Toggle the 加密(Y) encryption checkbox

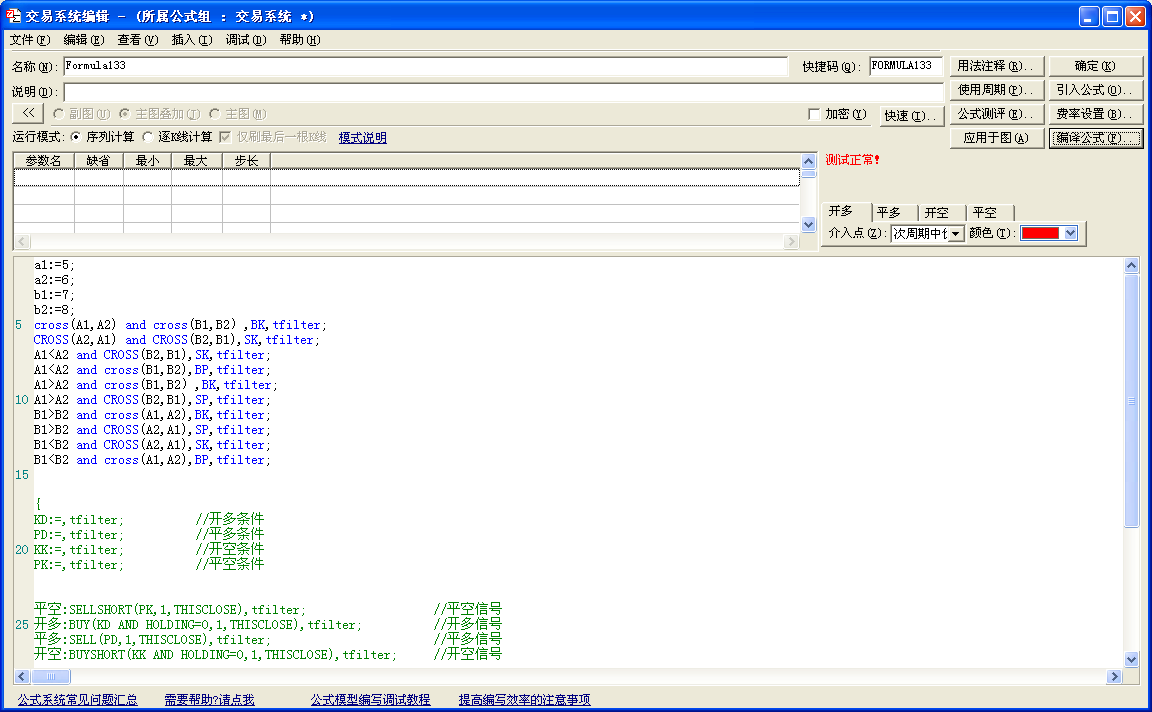click(814, 114)
